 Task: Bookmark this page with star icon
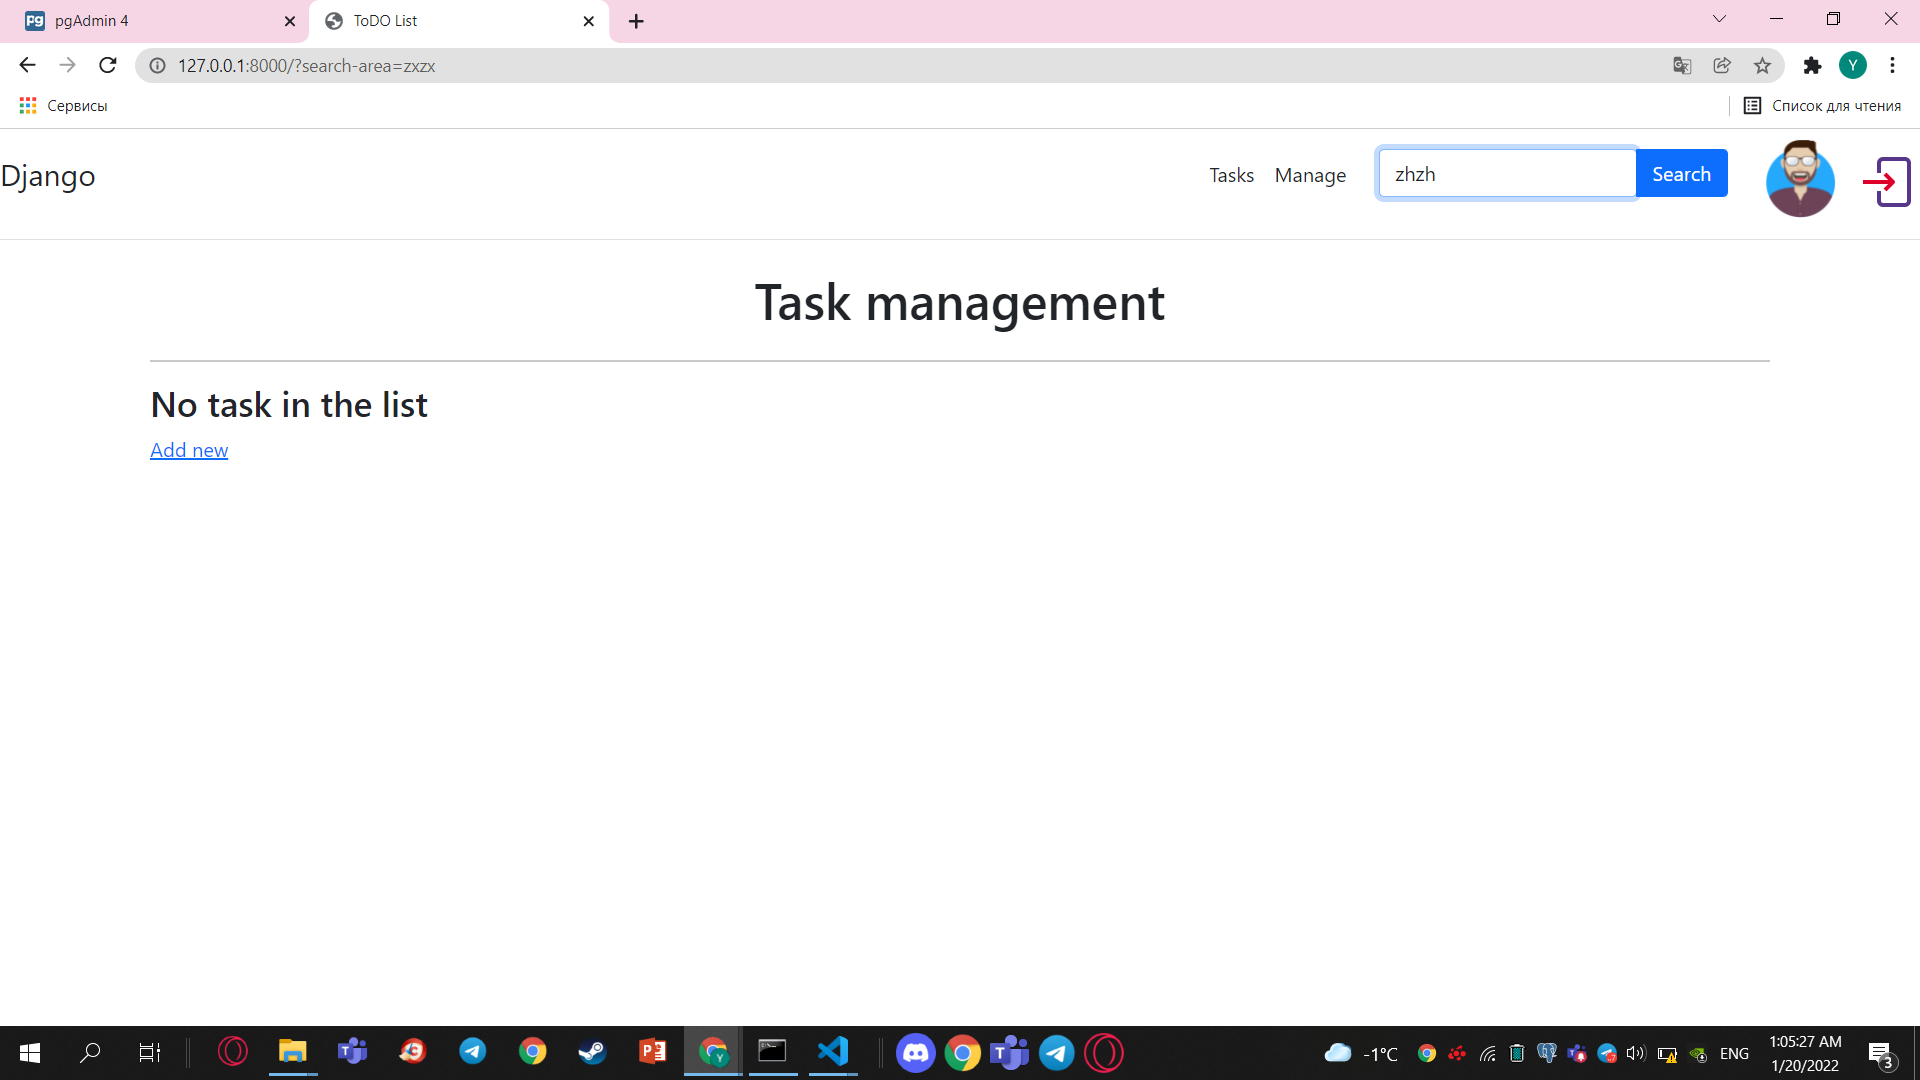[x=1762, y=66]
